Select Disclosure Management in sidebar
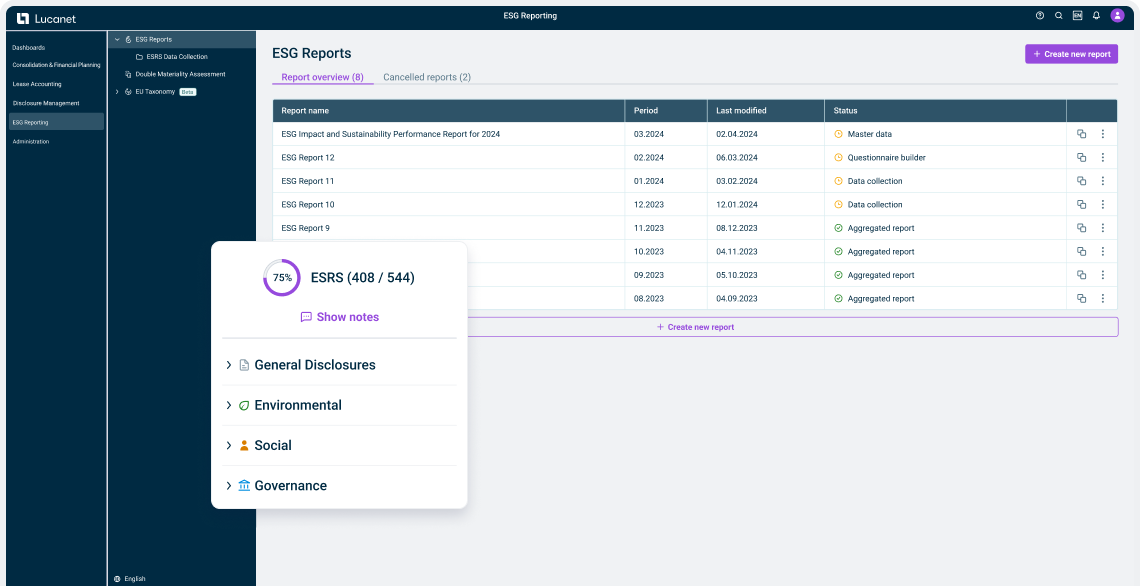 click(46, 103)
